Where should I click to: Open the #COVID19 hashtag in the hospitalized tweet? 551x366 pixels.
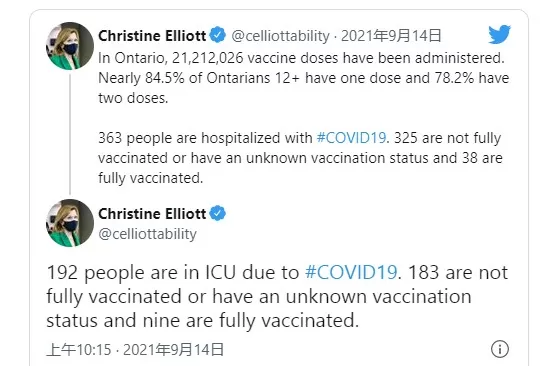[351, 138]
